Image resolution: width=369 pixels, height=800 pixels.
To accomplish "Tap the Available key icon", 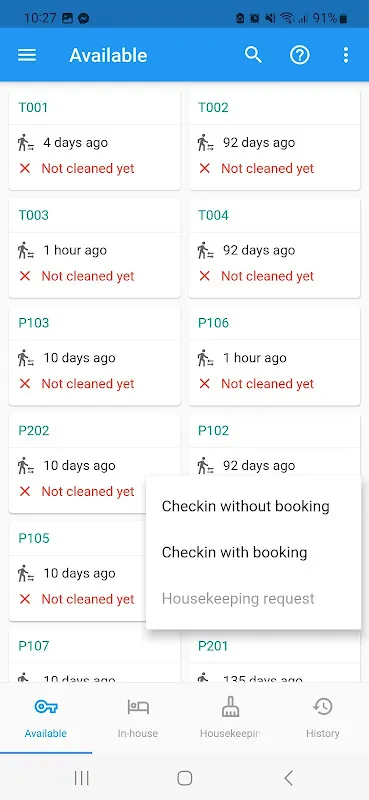I will click(46, 707).
